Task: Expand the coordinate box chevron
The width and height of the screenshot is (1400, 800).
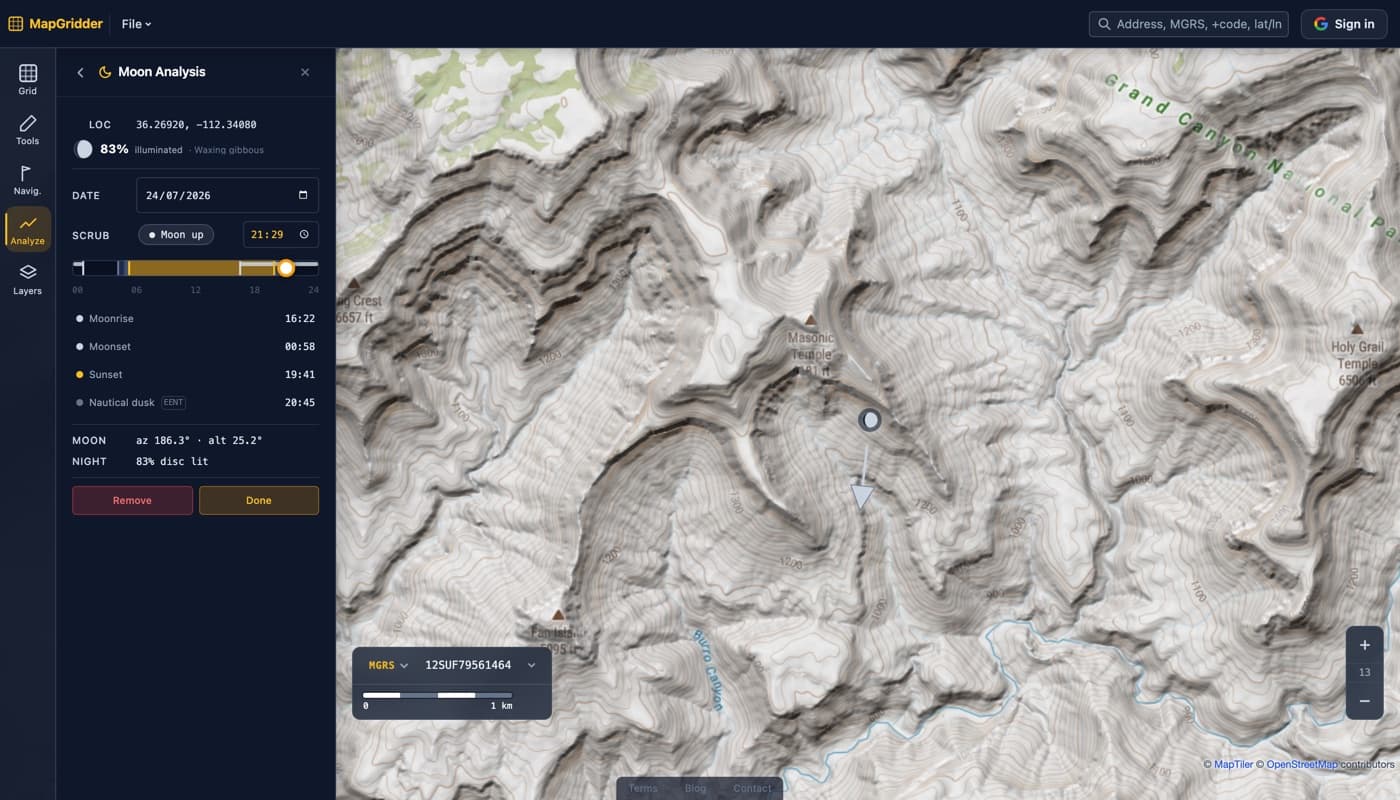Action: tap(531, 665)
